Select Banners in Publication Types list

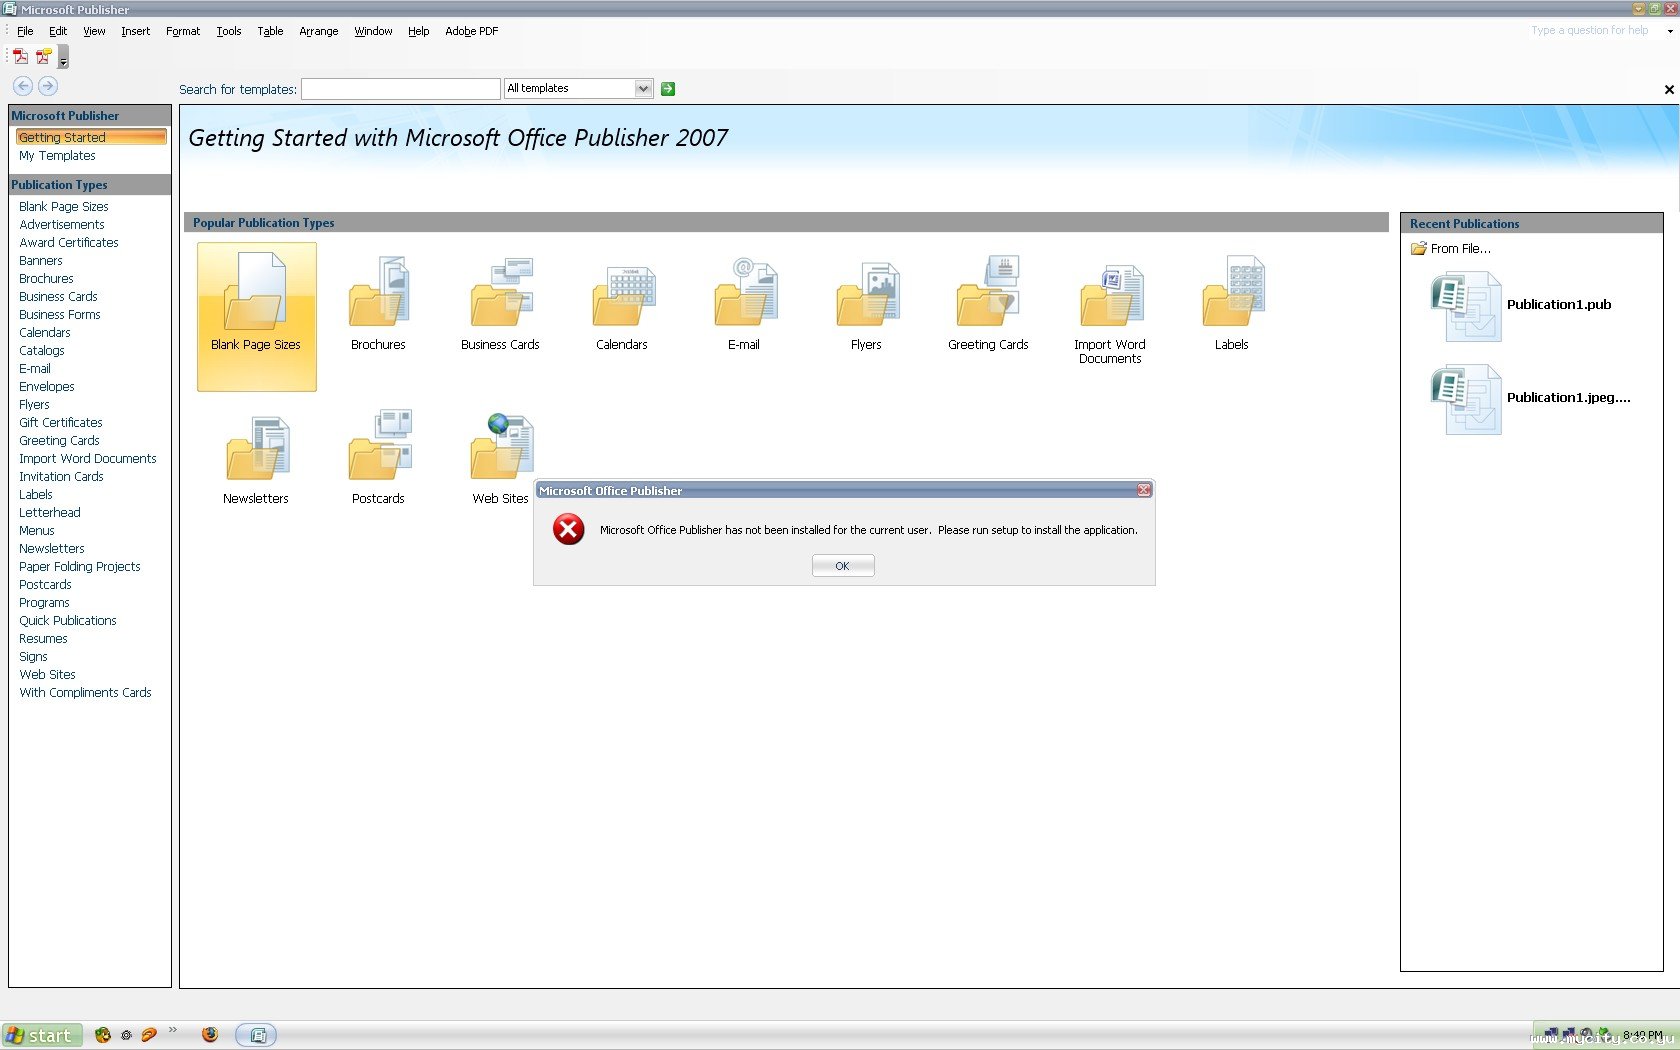[x=41, y=261]
